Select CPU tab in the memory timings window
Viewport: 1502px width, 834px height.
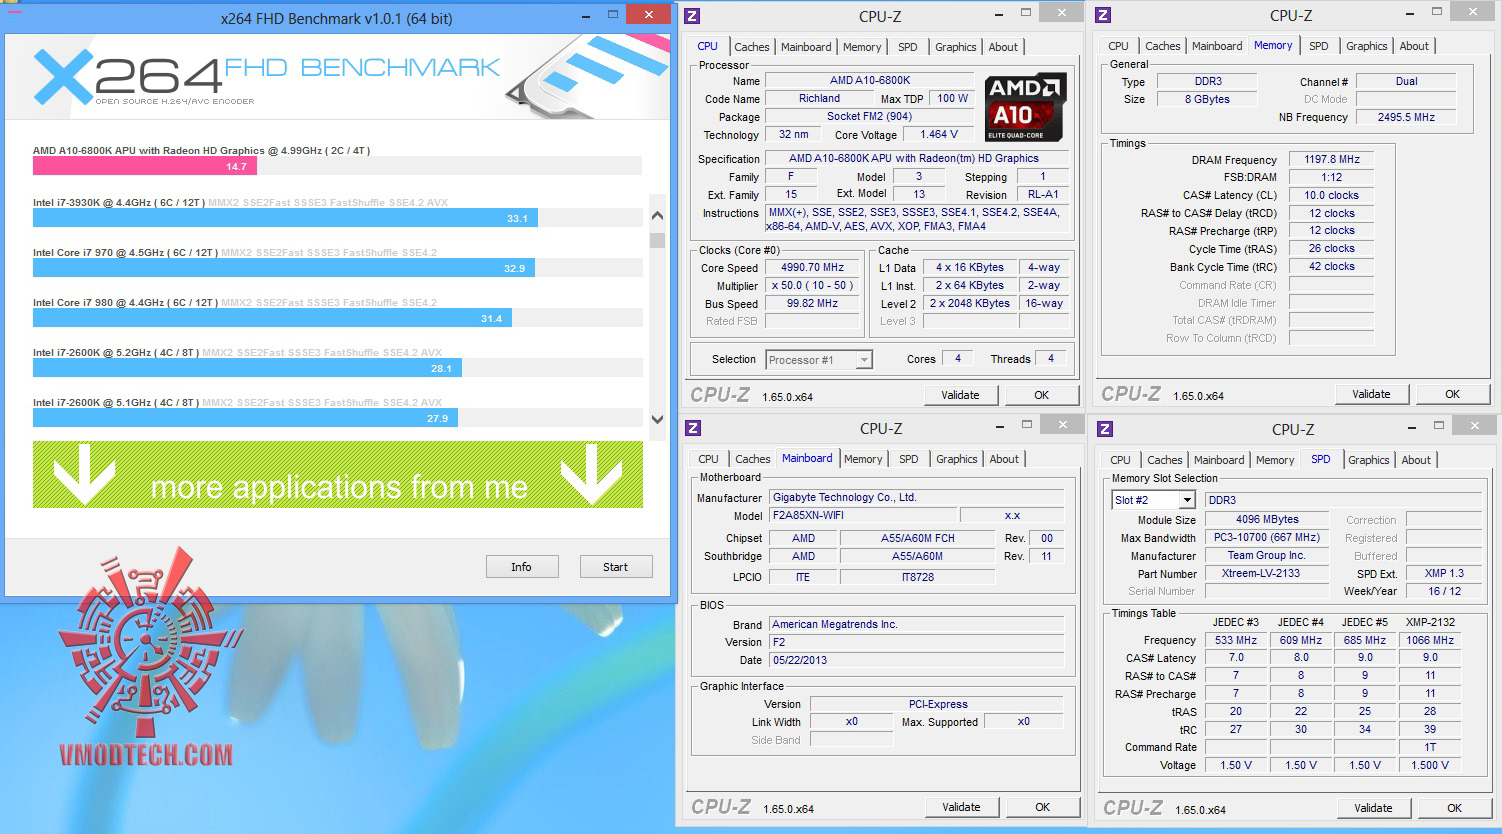[x=1118, y=46]
